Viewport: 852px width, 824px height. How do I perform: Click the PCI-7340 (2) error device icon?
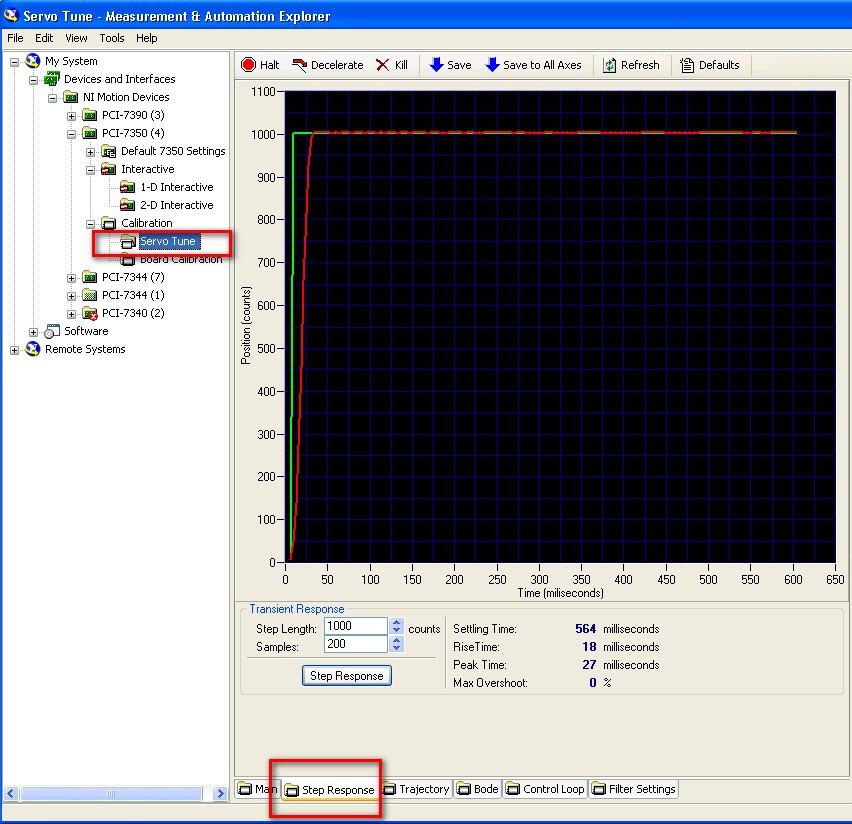pos(90,313)
